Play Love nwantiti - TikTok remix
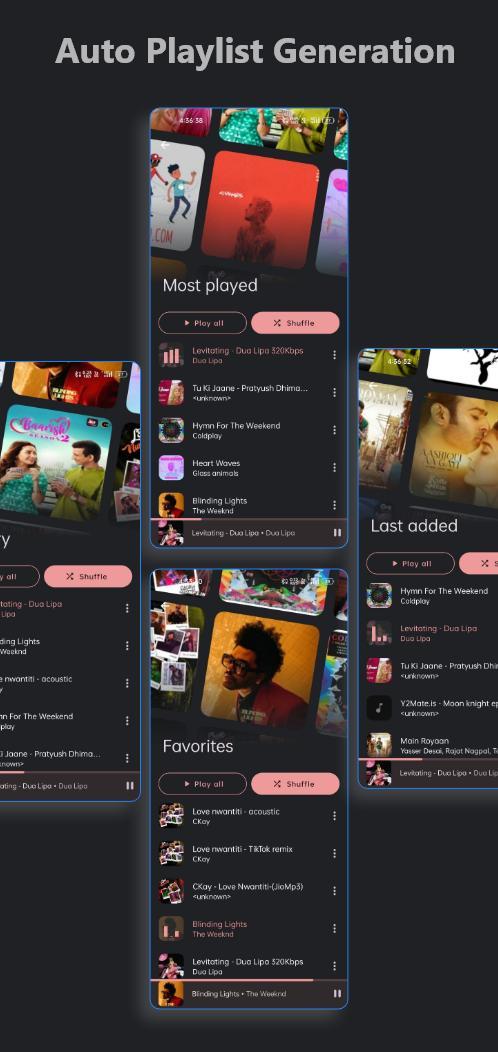The image size is (498, 1052). [249, 853]
